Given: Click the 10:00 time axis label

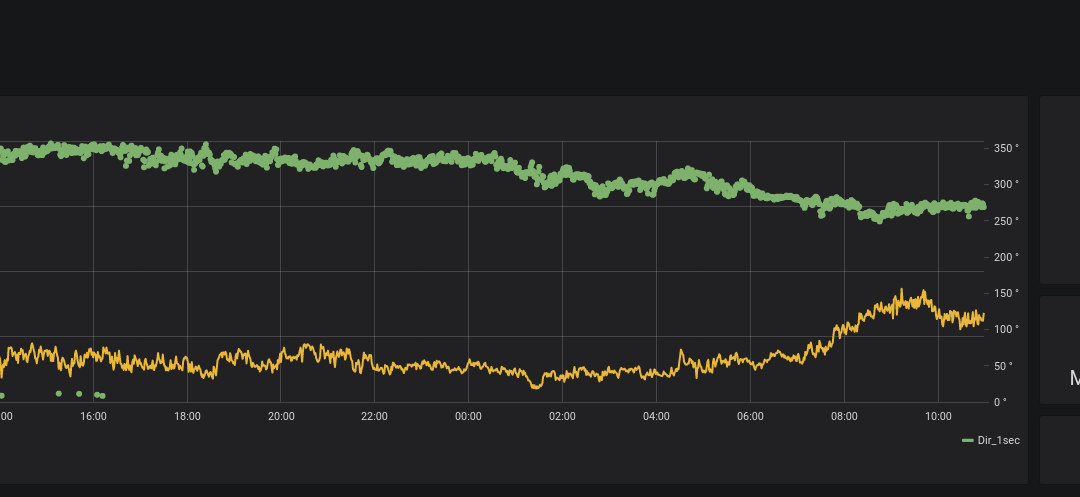Looking at the screenshot, I should pyautogui.click(x=938, y=416).
